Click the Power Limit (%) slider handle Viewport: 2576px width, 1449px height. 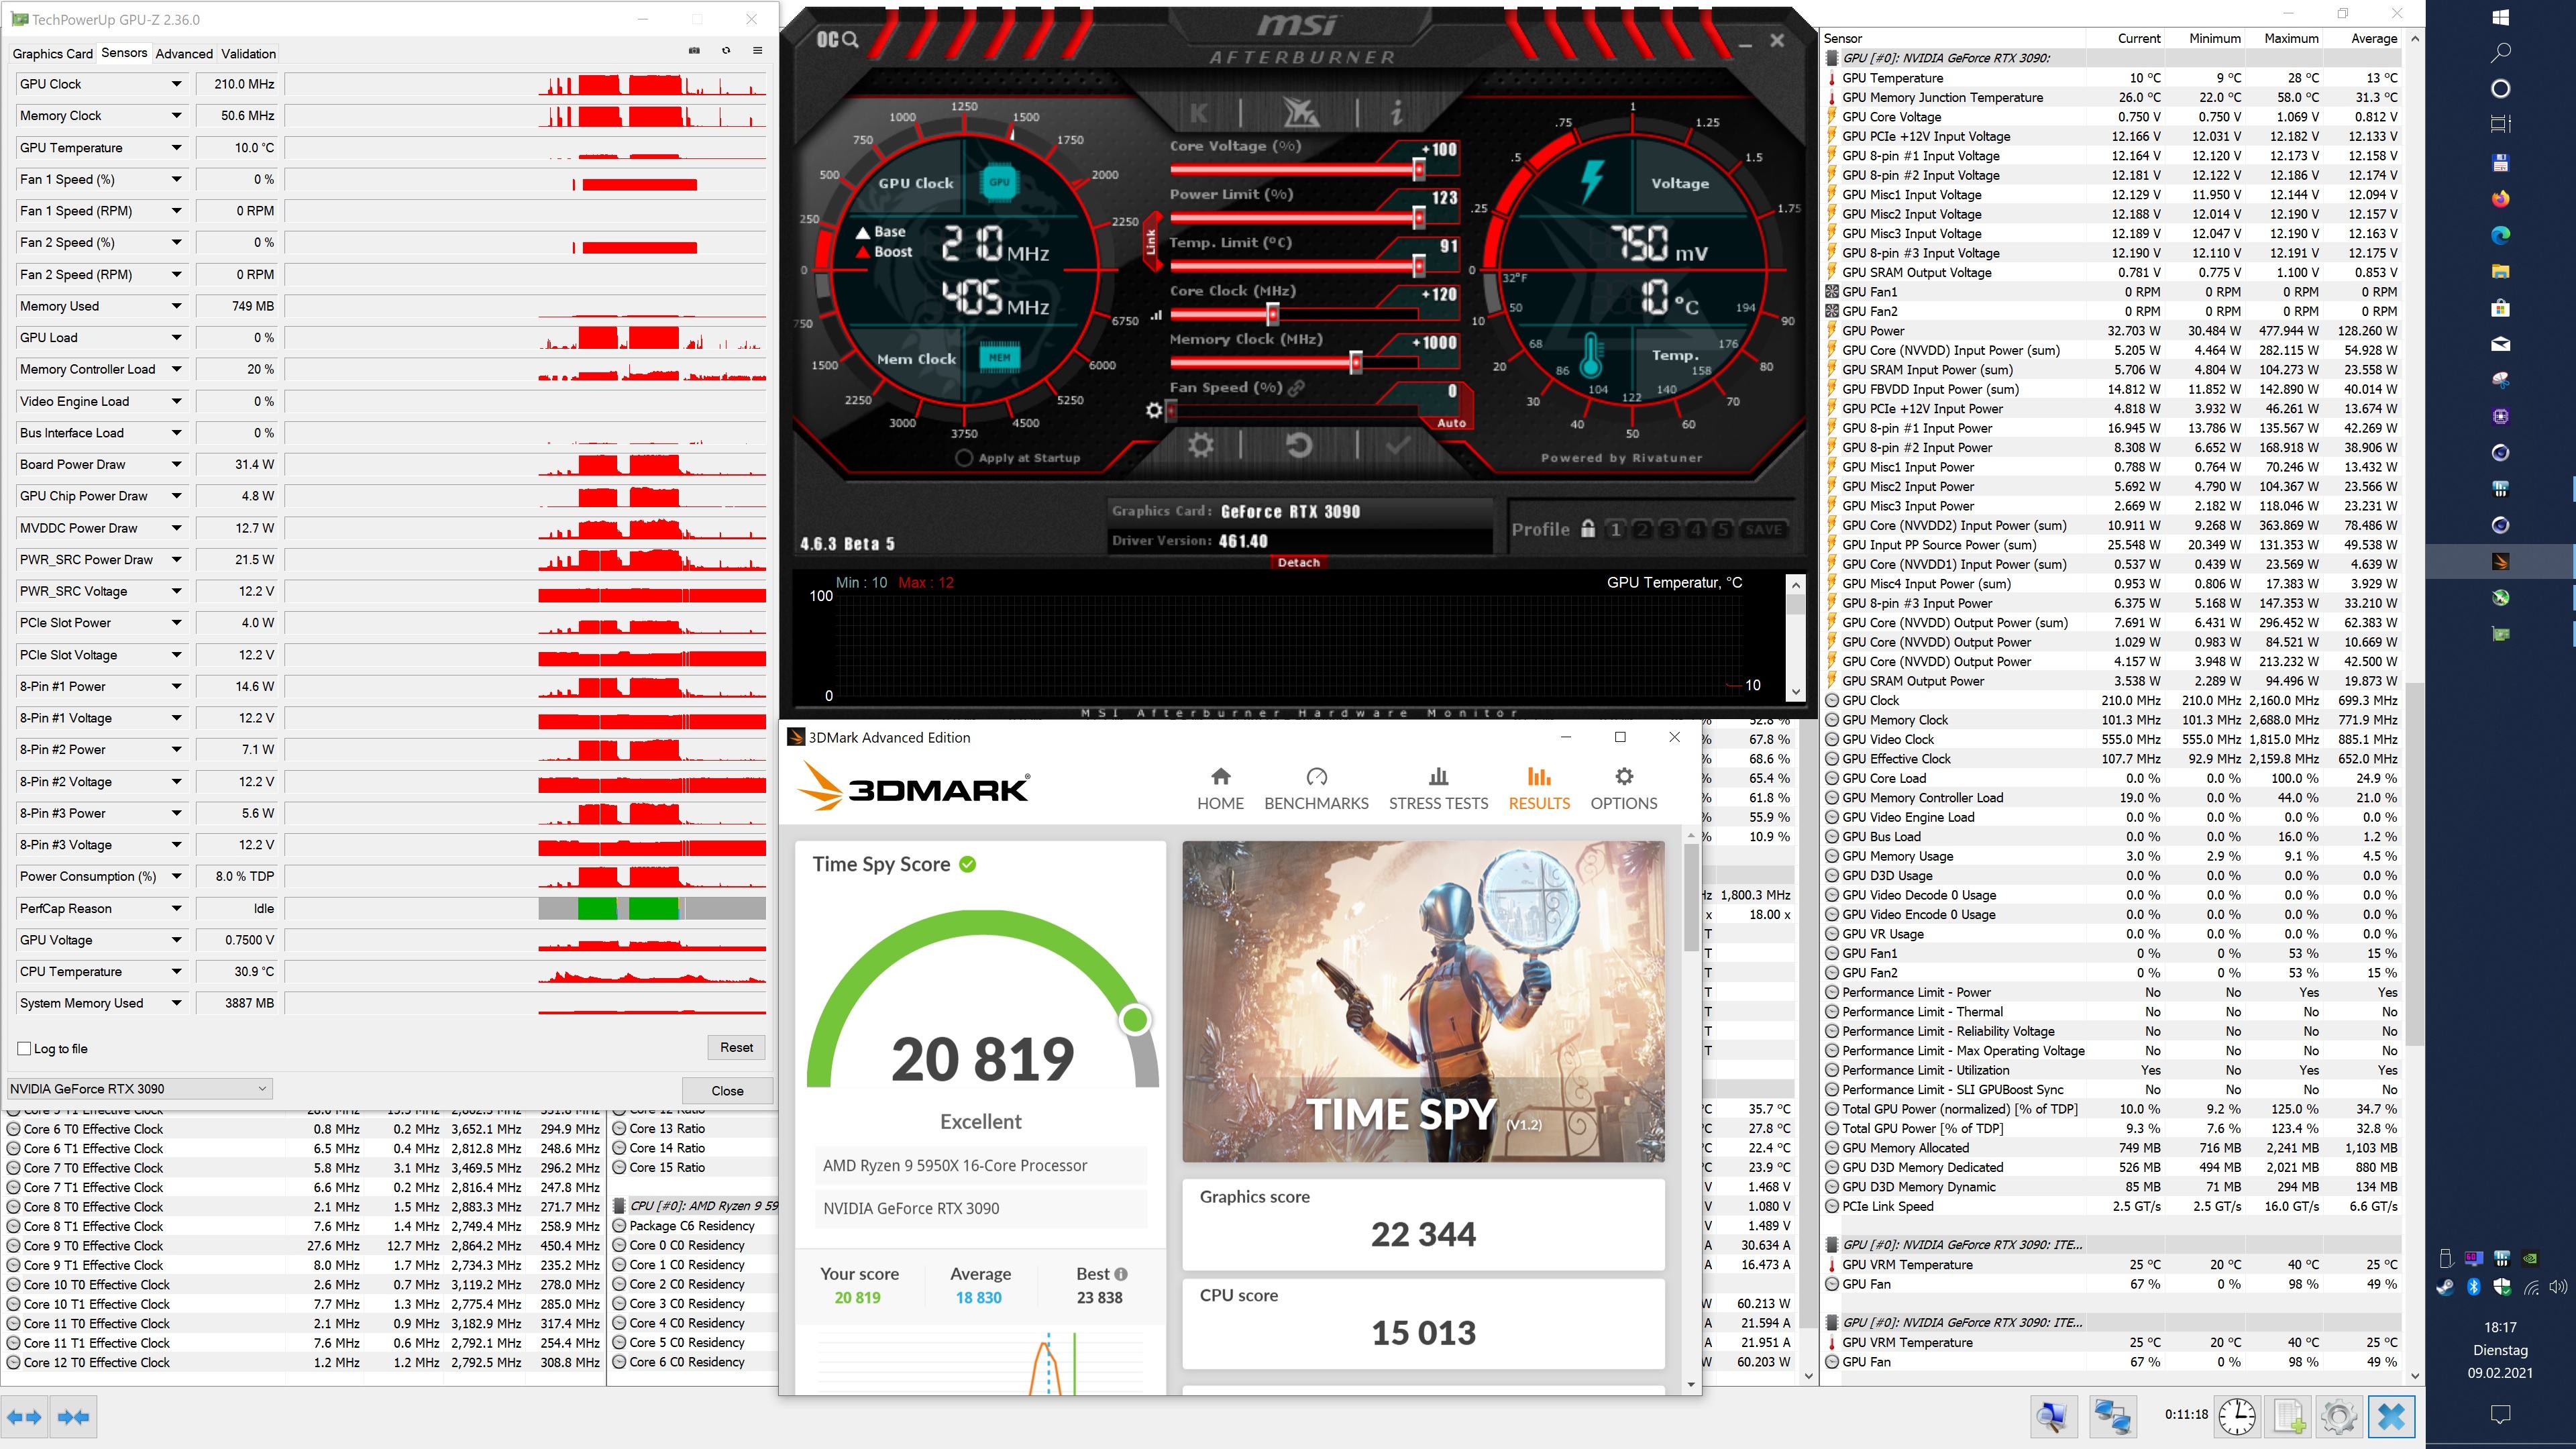(1418, 217)
